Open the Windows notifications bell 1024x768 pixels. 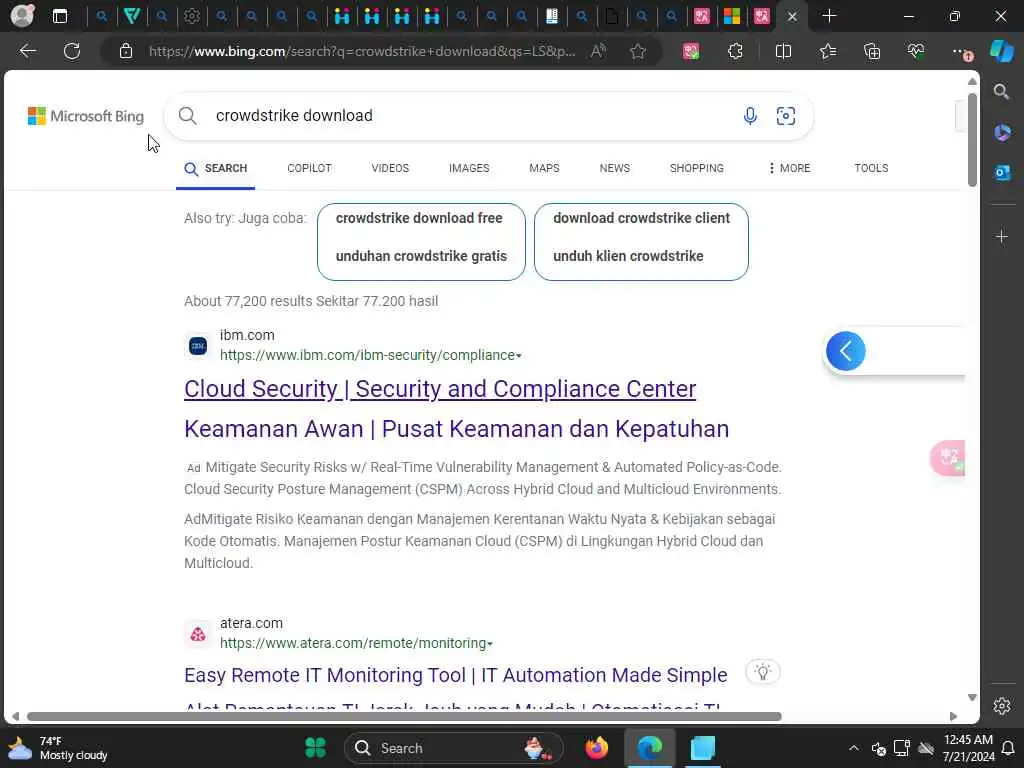pyautogui.click(x=1008, y=748)
